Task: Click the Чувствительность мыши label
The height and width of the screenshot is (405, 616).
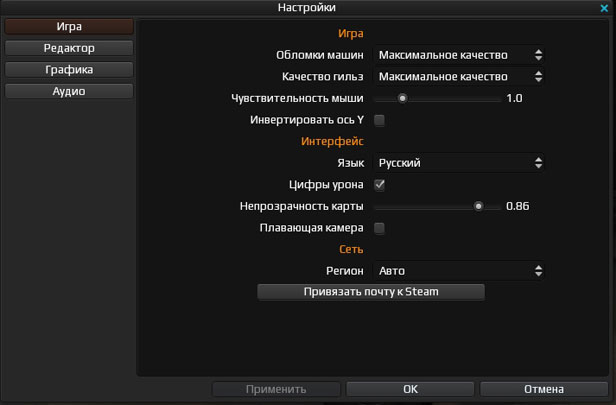Action: click(297, 98)
